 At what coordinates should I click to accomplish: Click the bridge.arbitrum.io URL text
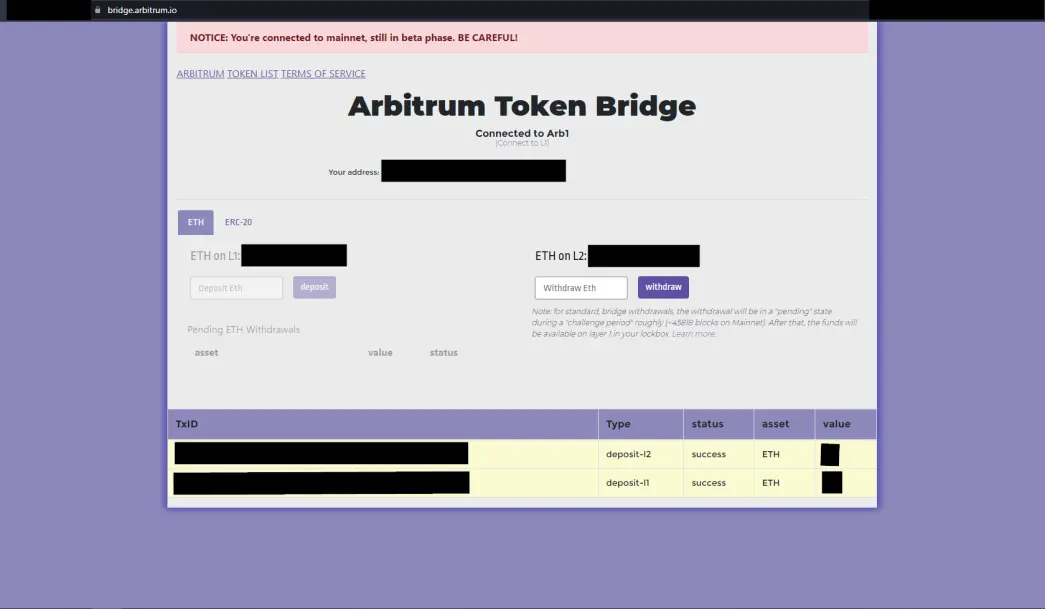142,10
